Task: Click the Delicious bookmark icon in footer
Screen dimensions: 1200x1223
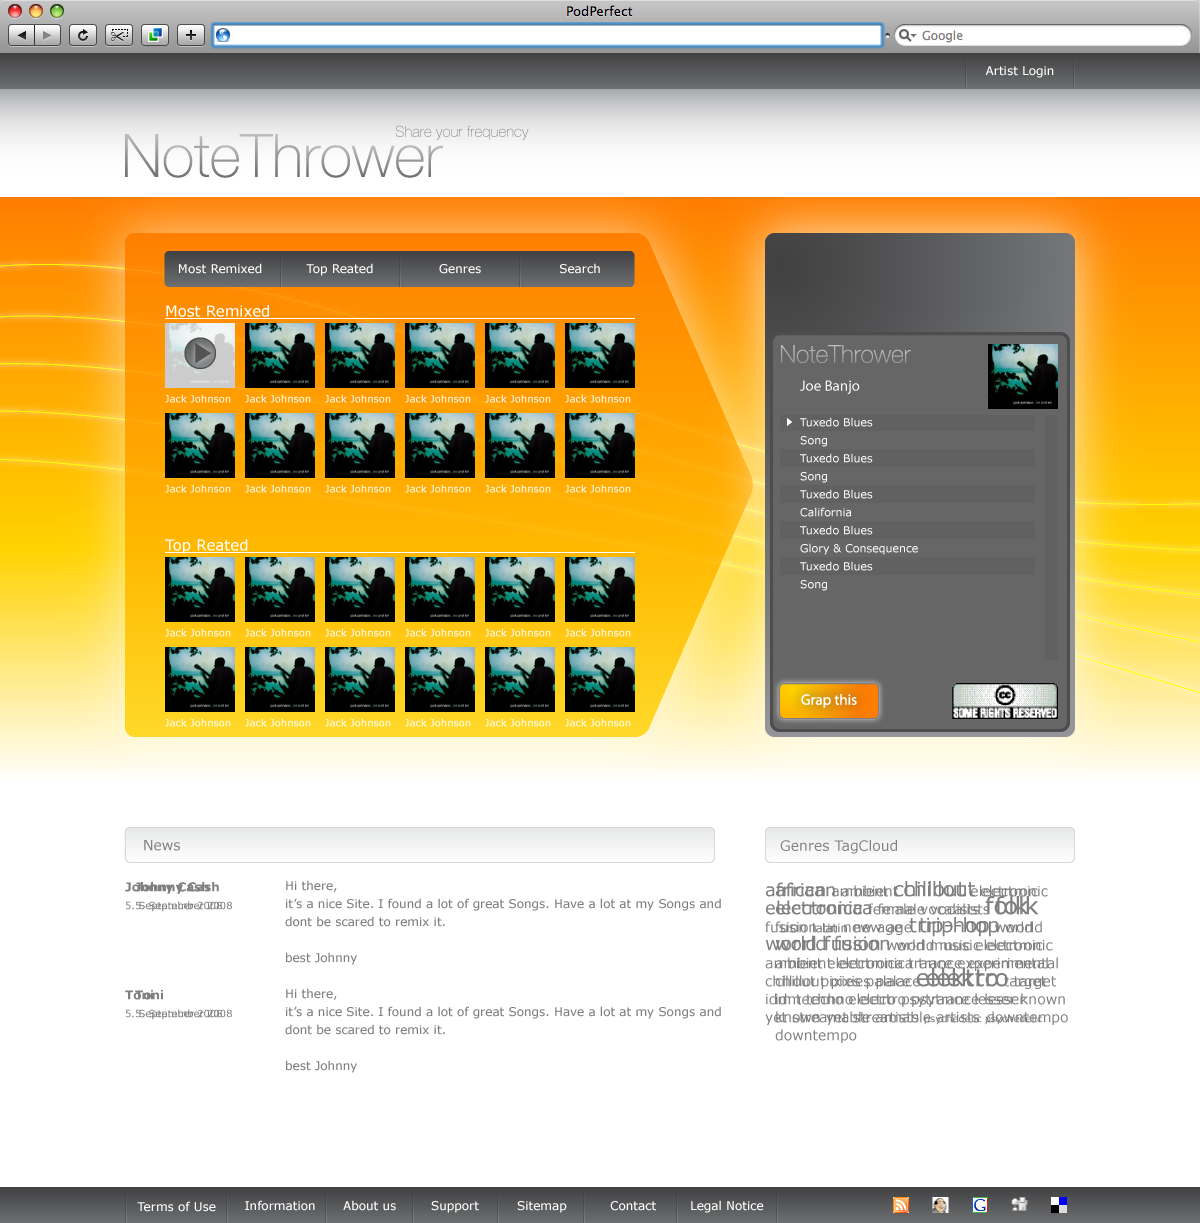Action: 1059,1205
